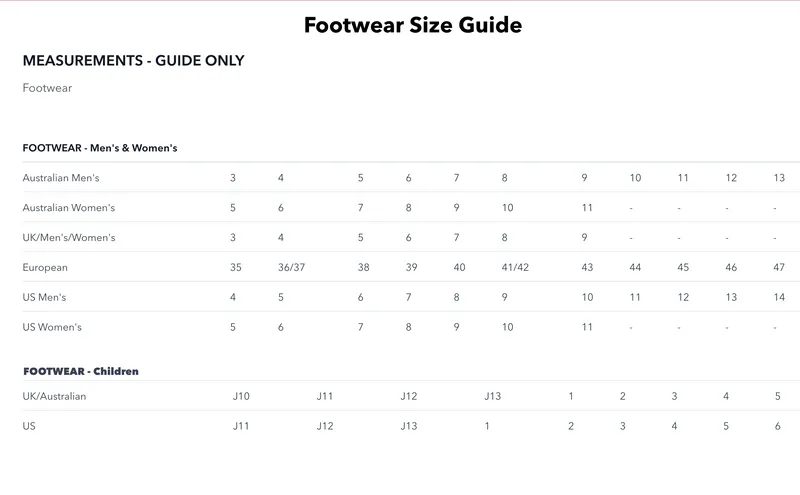
Task: Select the J10 children's size cell
Action: click(241, 397)
